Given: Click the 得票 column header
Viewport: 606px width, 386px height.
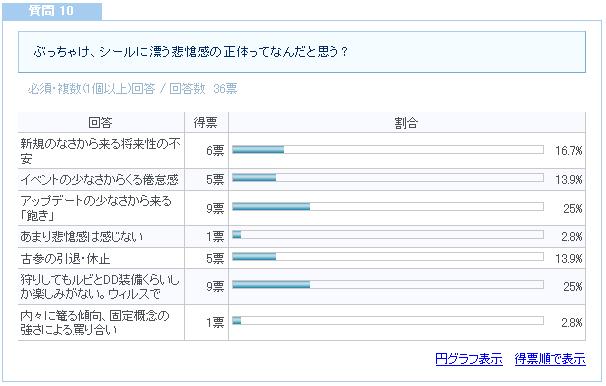Looking at the screenshot, I should tap(206, 122).
